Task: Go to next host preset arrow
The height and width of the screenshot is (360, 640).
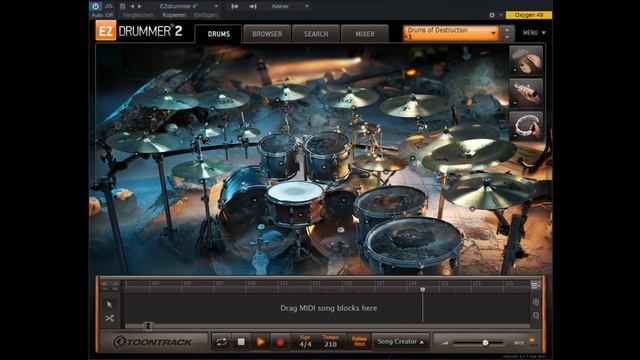Action: coord(140,6)
